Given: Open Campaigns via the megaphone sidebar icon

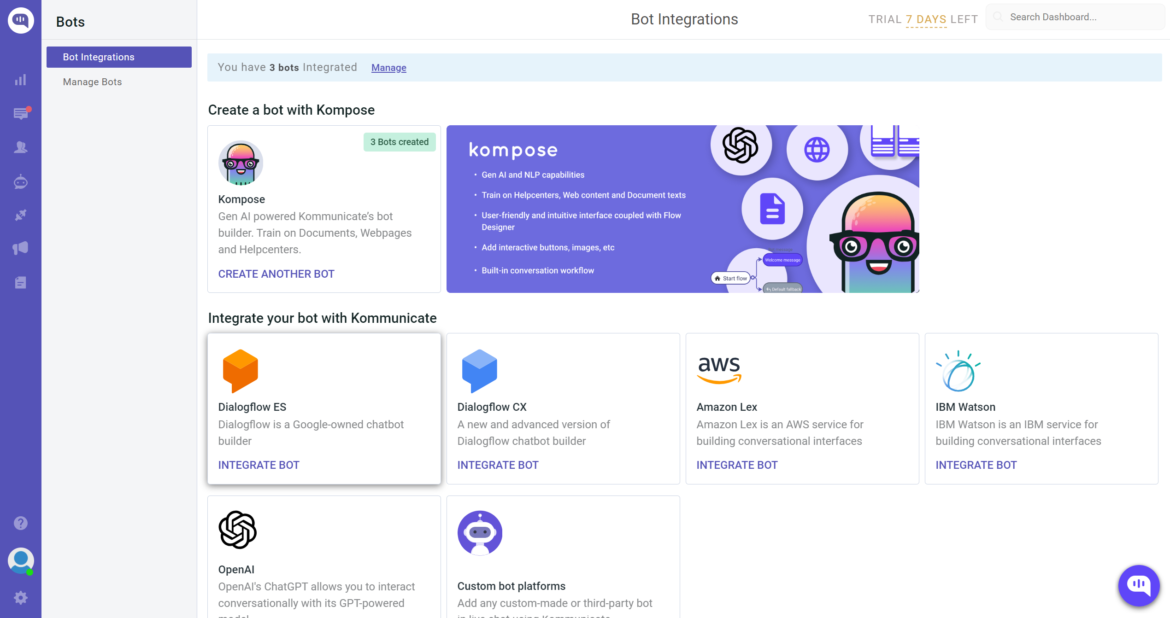Looking at the screenshot, I should (20, 247).
